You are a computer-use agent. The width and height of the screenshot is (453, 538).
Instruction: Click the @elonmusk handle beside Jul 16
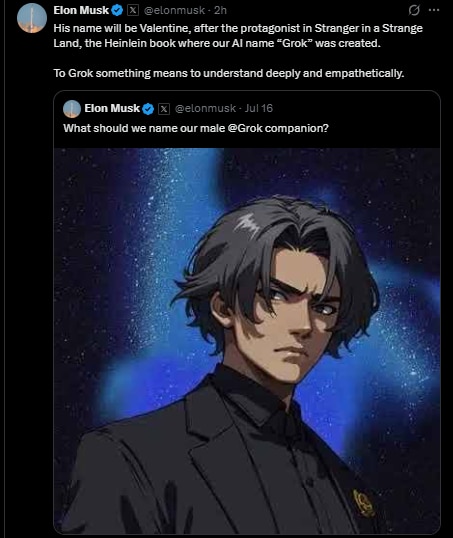tap(205, 108)
